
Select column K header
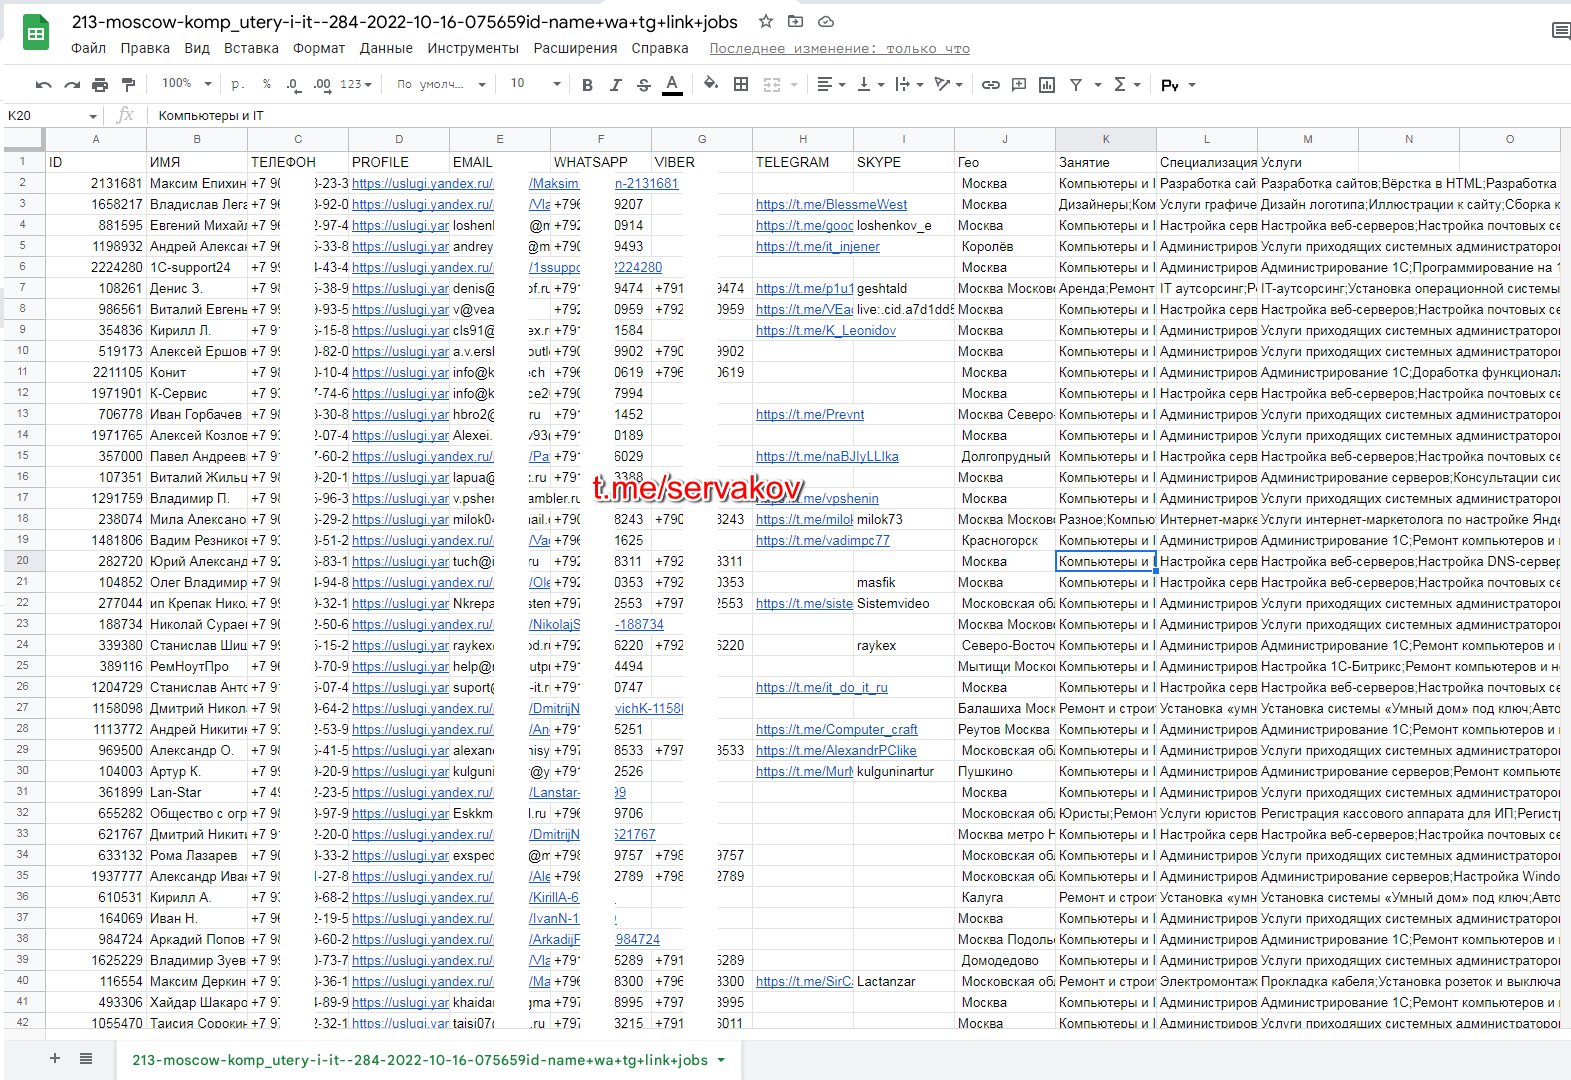coord(1106,139)
